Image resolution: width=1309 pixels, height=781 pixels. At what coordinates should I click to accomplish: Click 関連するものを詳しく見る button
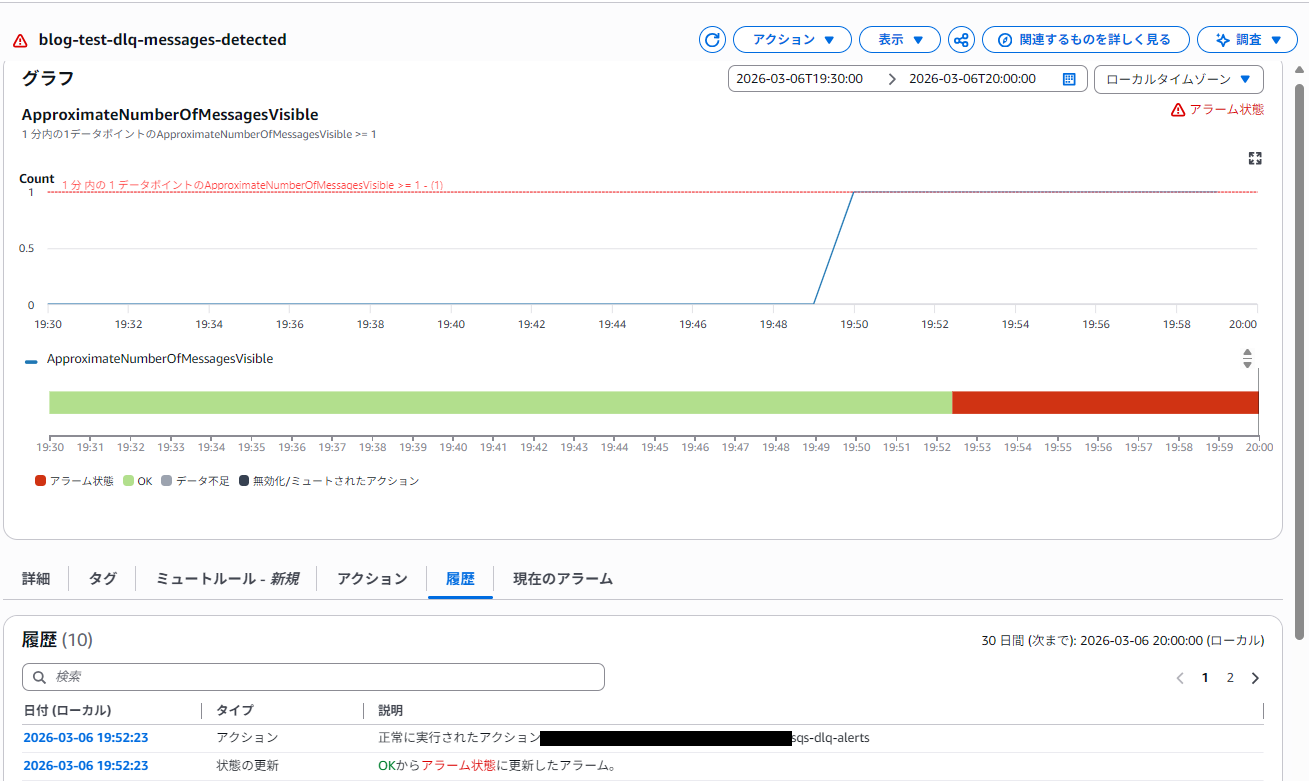tap(1085, 40)
